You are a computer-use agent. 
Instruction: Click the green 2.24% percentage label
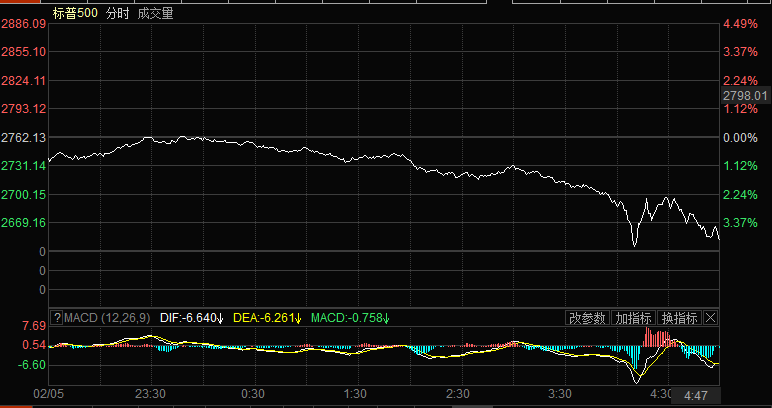[x=740, y=195]
